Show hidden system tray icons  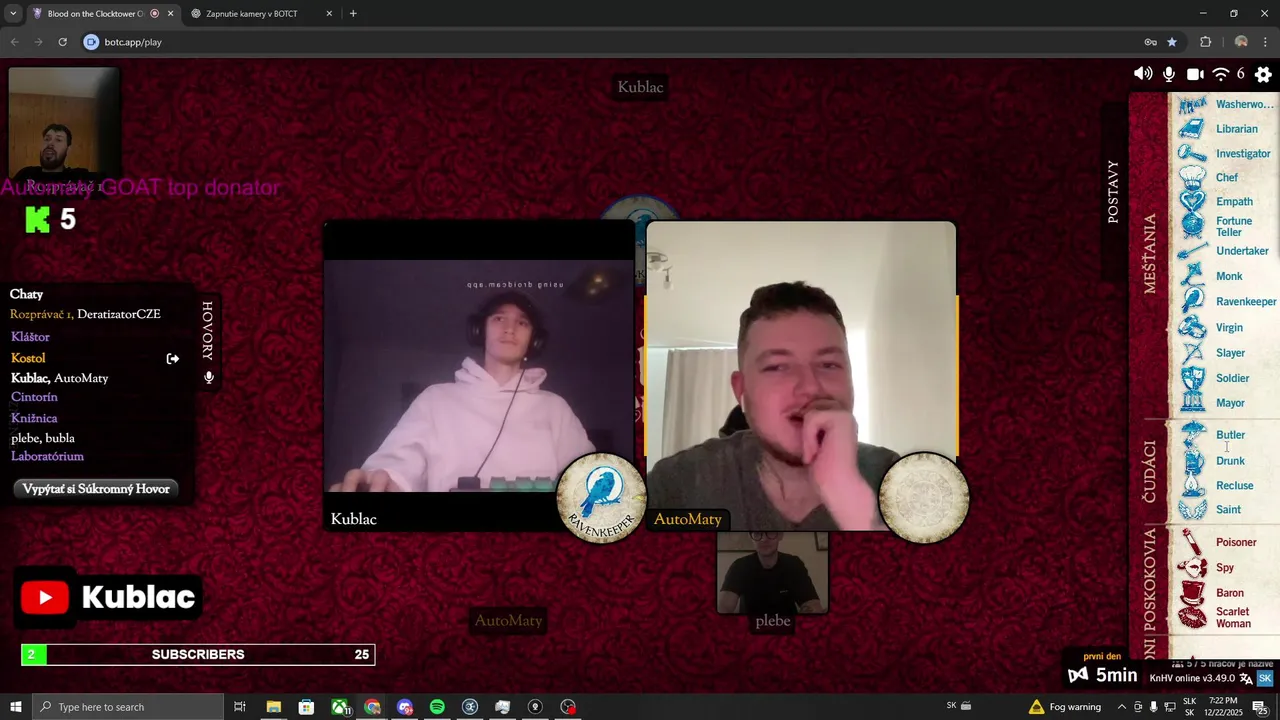click(1122, 707)
